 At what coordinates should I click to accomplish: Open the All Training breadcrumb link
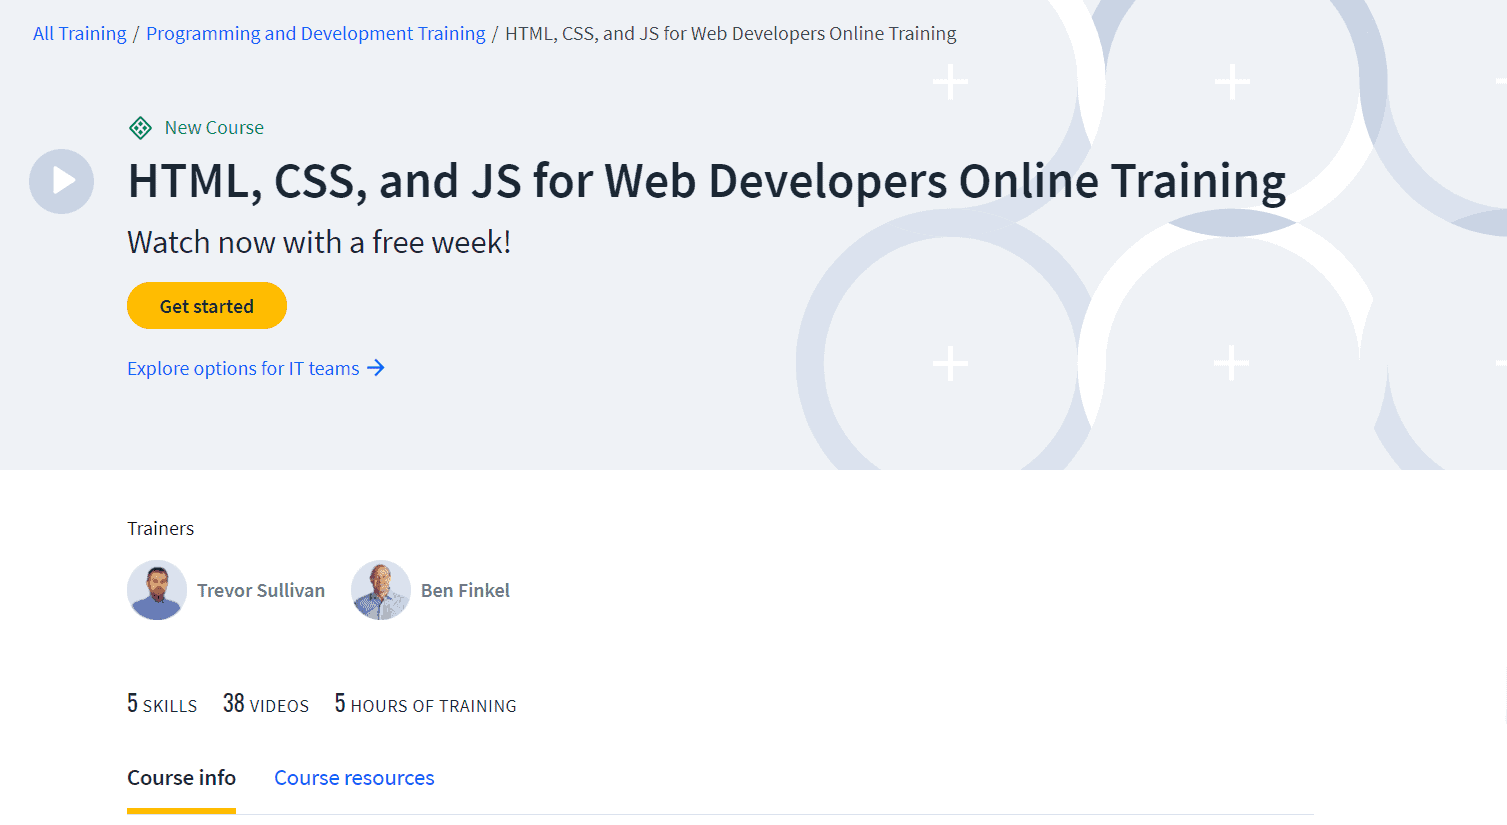79,32
